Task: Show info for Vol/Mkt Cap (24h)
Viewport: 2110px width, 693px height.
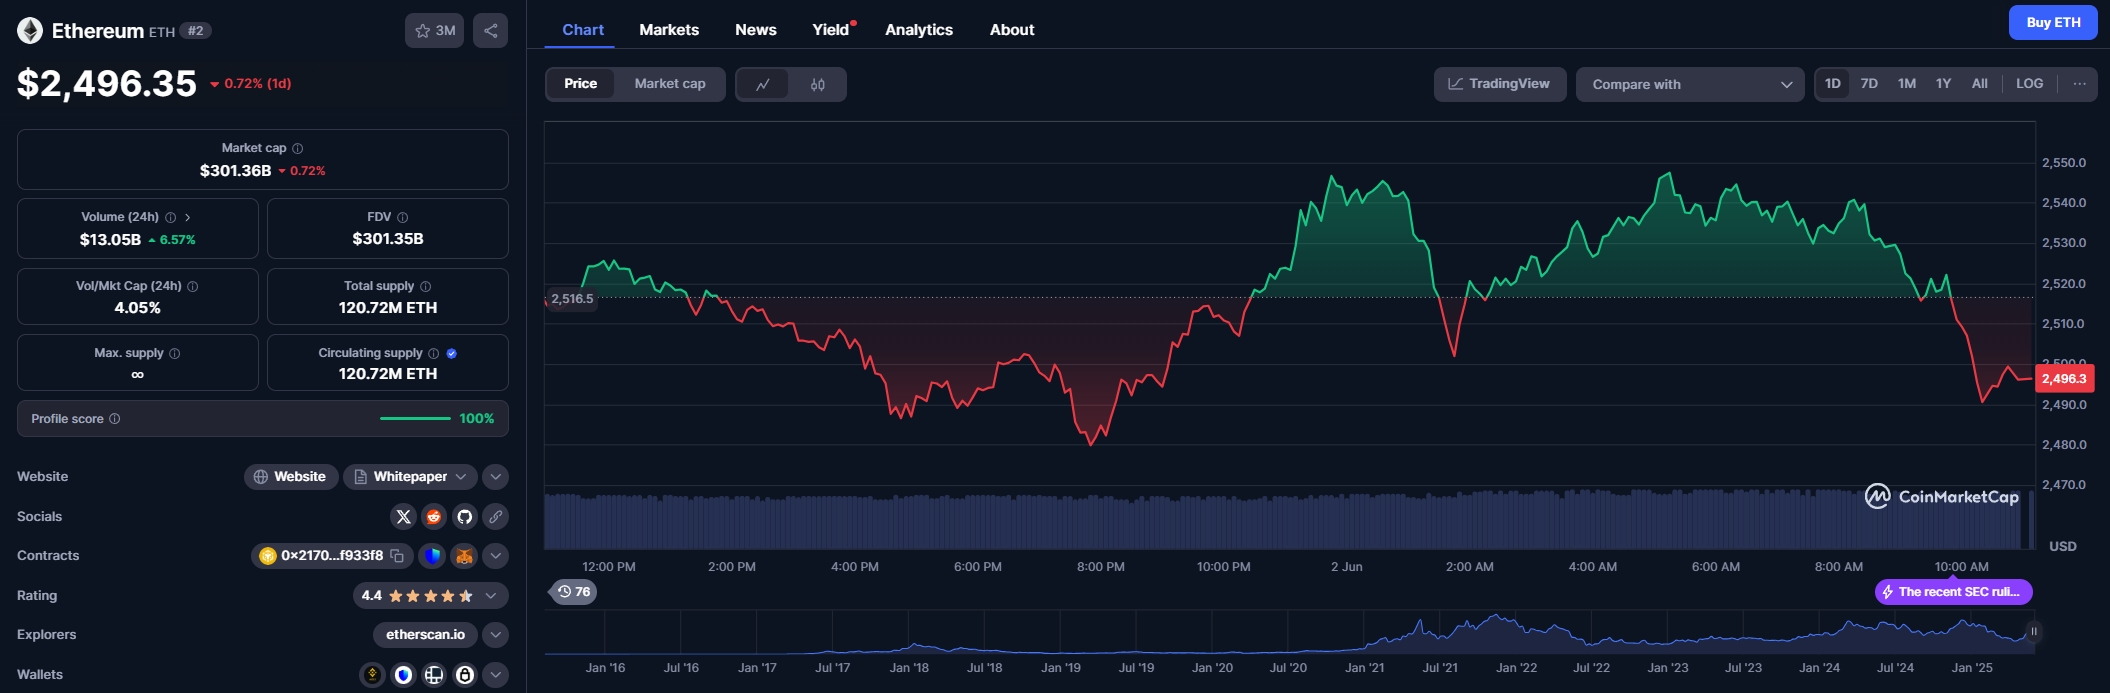Action: tap(193, 286)
